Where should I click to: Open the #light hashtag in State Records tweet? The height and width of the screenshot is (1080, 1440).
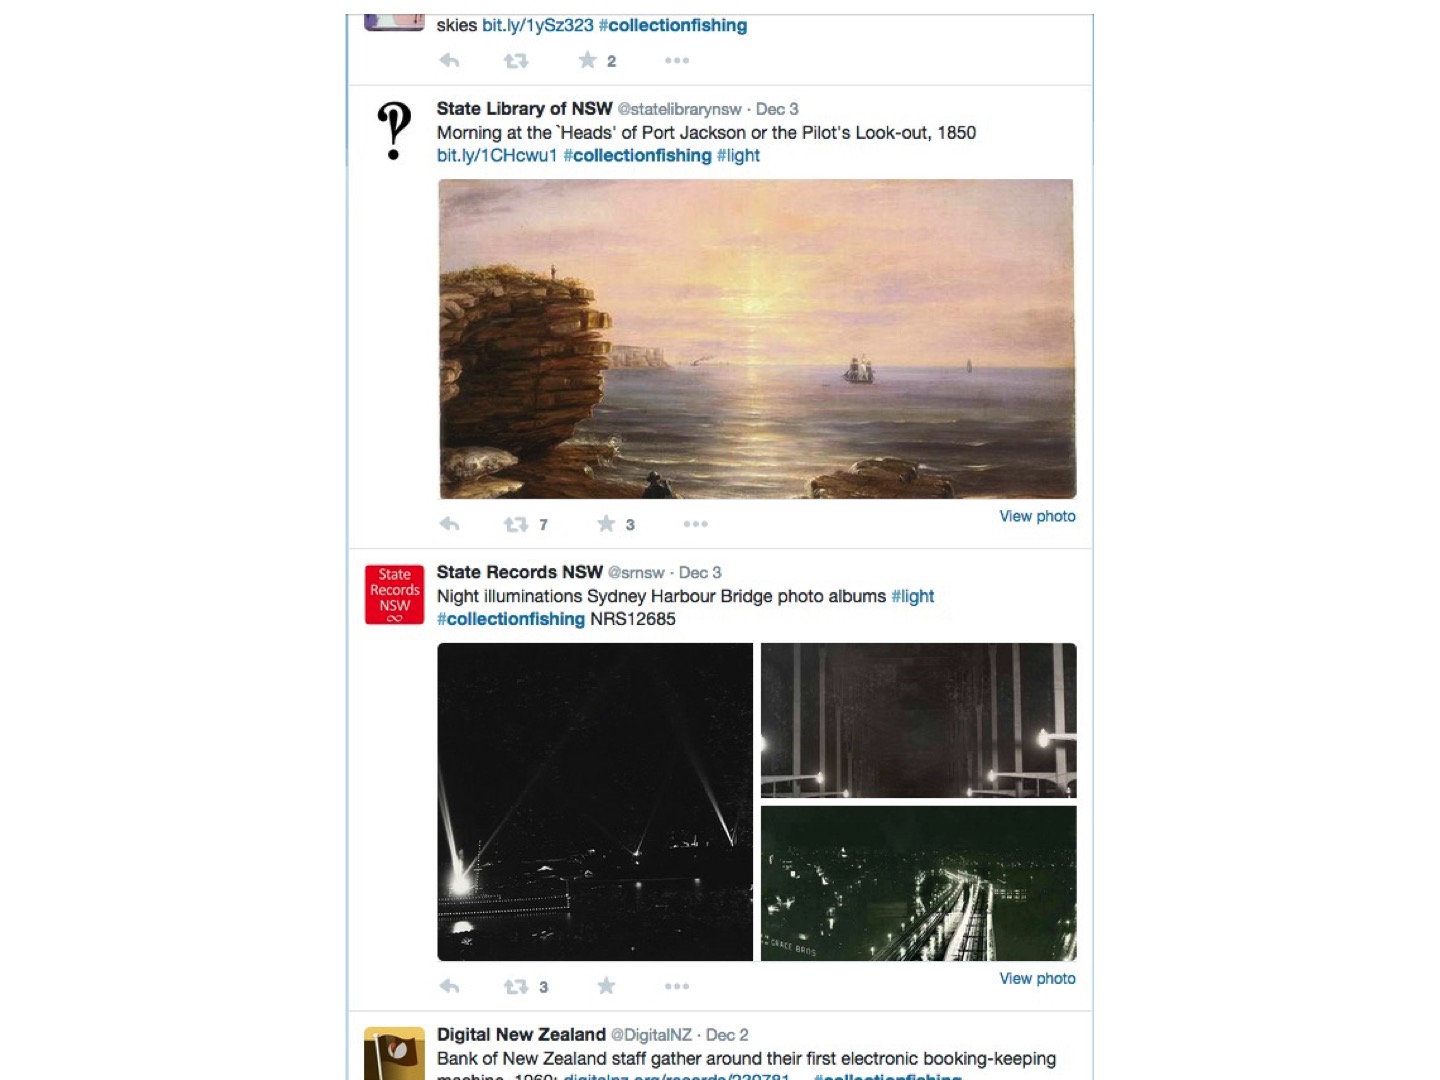[x=913, y=597]
